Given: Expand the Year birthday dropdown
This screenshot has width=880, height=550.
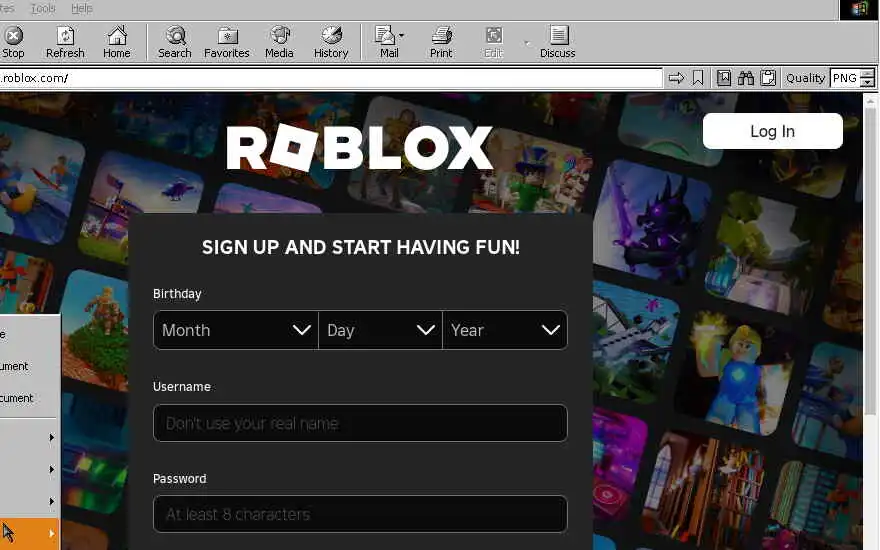Looking at the screenshot, I should (505, 330).
